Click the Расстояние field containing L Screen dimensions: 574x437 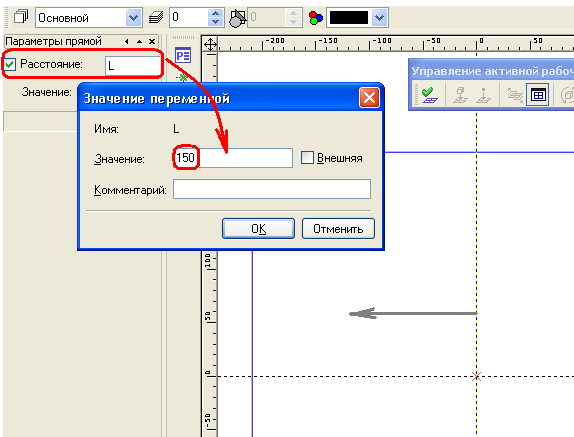tap(133, 66)
